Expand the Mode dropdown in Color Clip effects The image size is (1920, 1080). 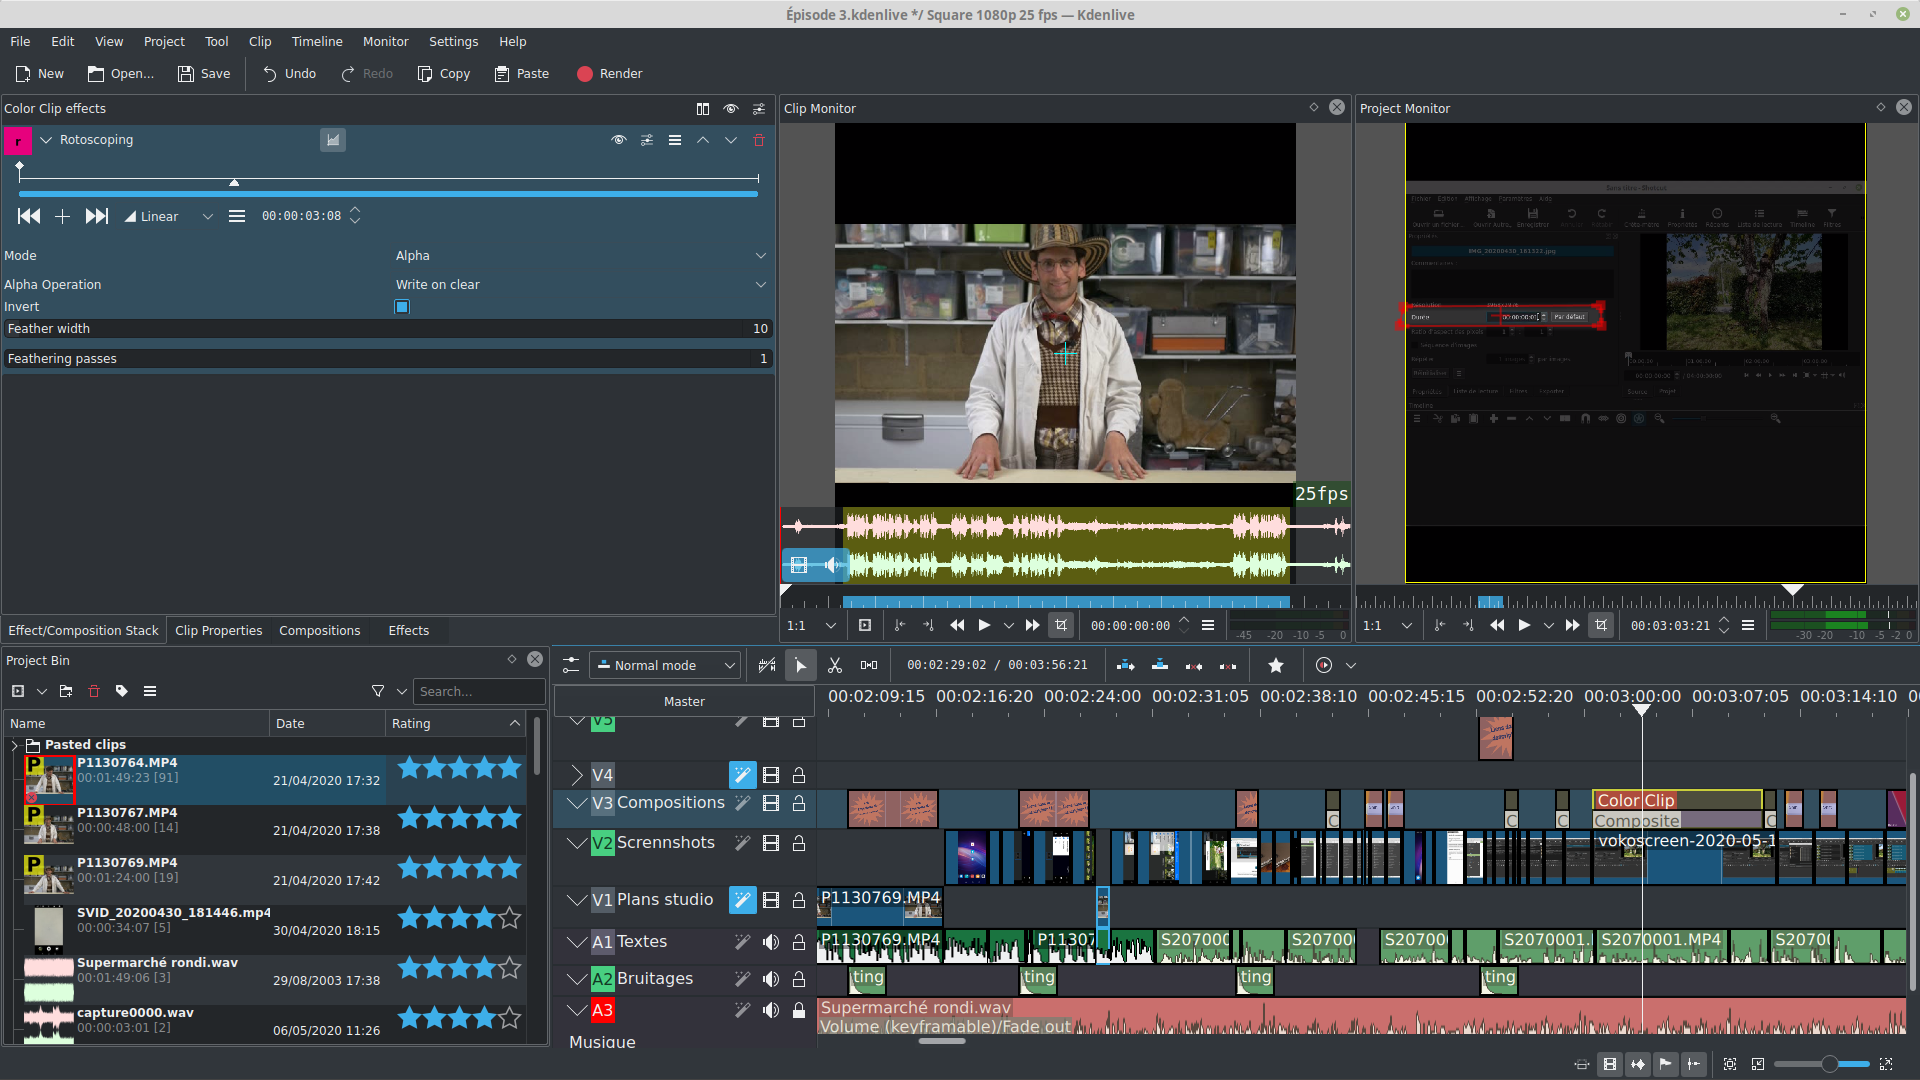tap(762, 255)
